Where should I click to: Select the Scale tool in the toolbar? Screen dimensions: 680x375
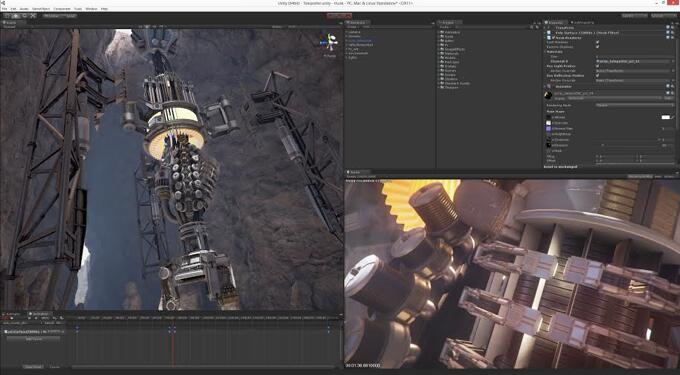click(33, 16)
